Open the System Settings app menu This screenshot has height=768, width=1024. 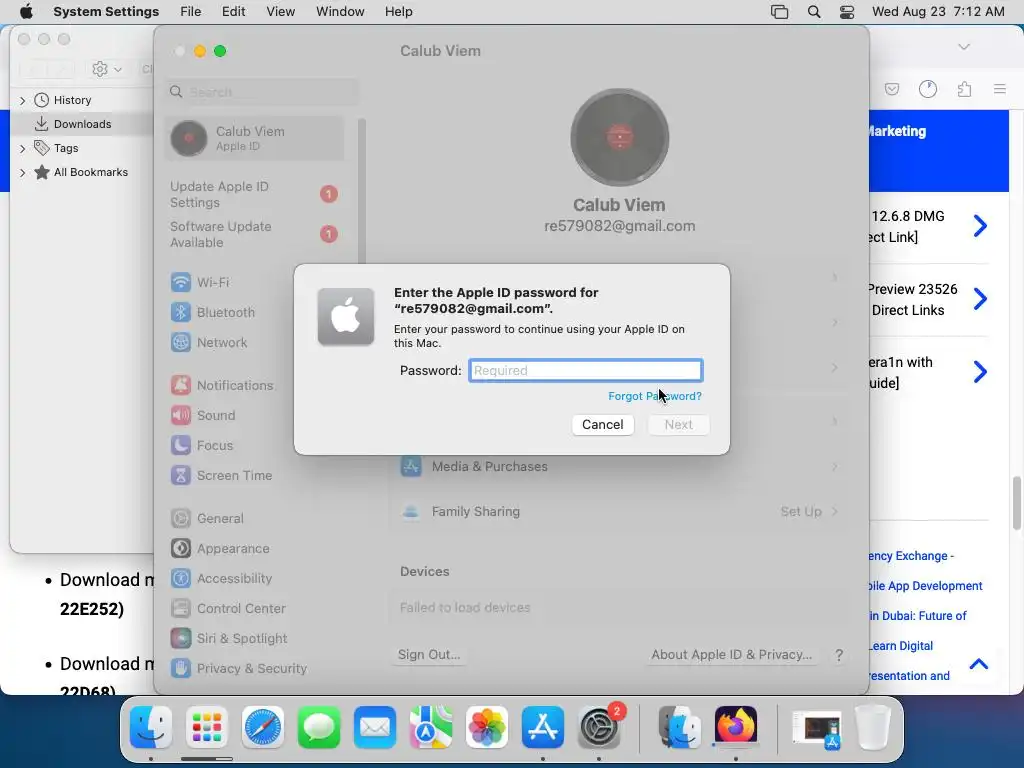[x=106, y=12]
